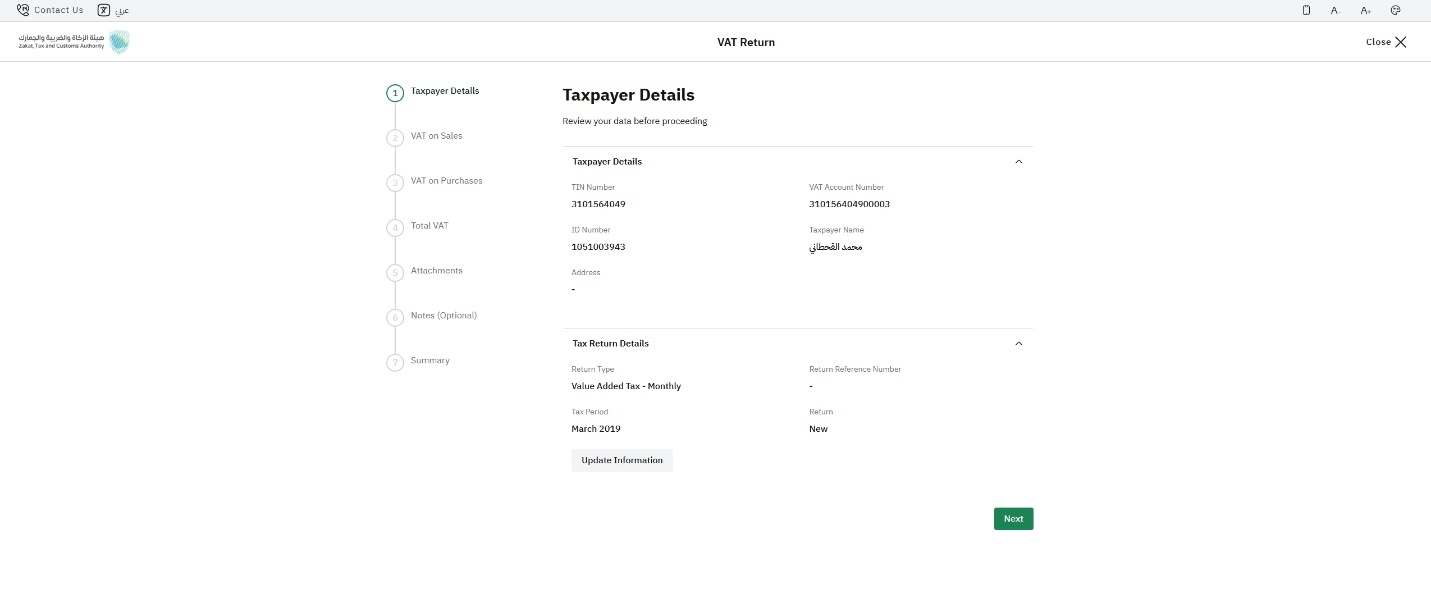Click the VAT Return page title
Viewport: 1431px width, 598px height.
(x=746, y=42)
